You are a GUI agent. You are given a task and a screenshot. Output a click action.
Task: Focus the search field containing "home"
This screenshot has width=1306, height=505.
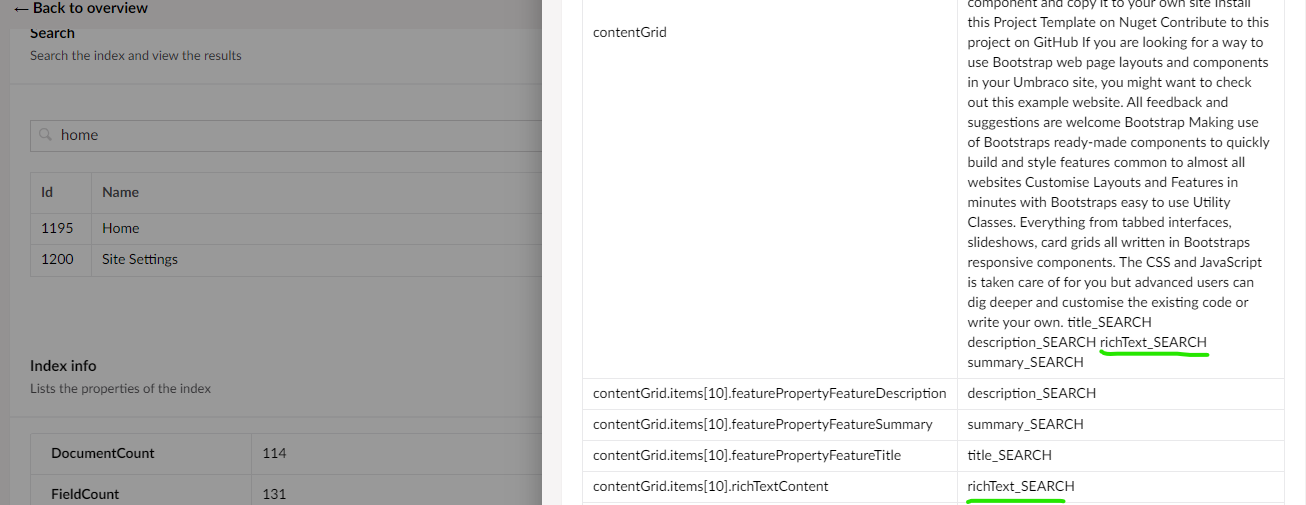(x=286, y=135)
